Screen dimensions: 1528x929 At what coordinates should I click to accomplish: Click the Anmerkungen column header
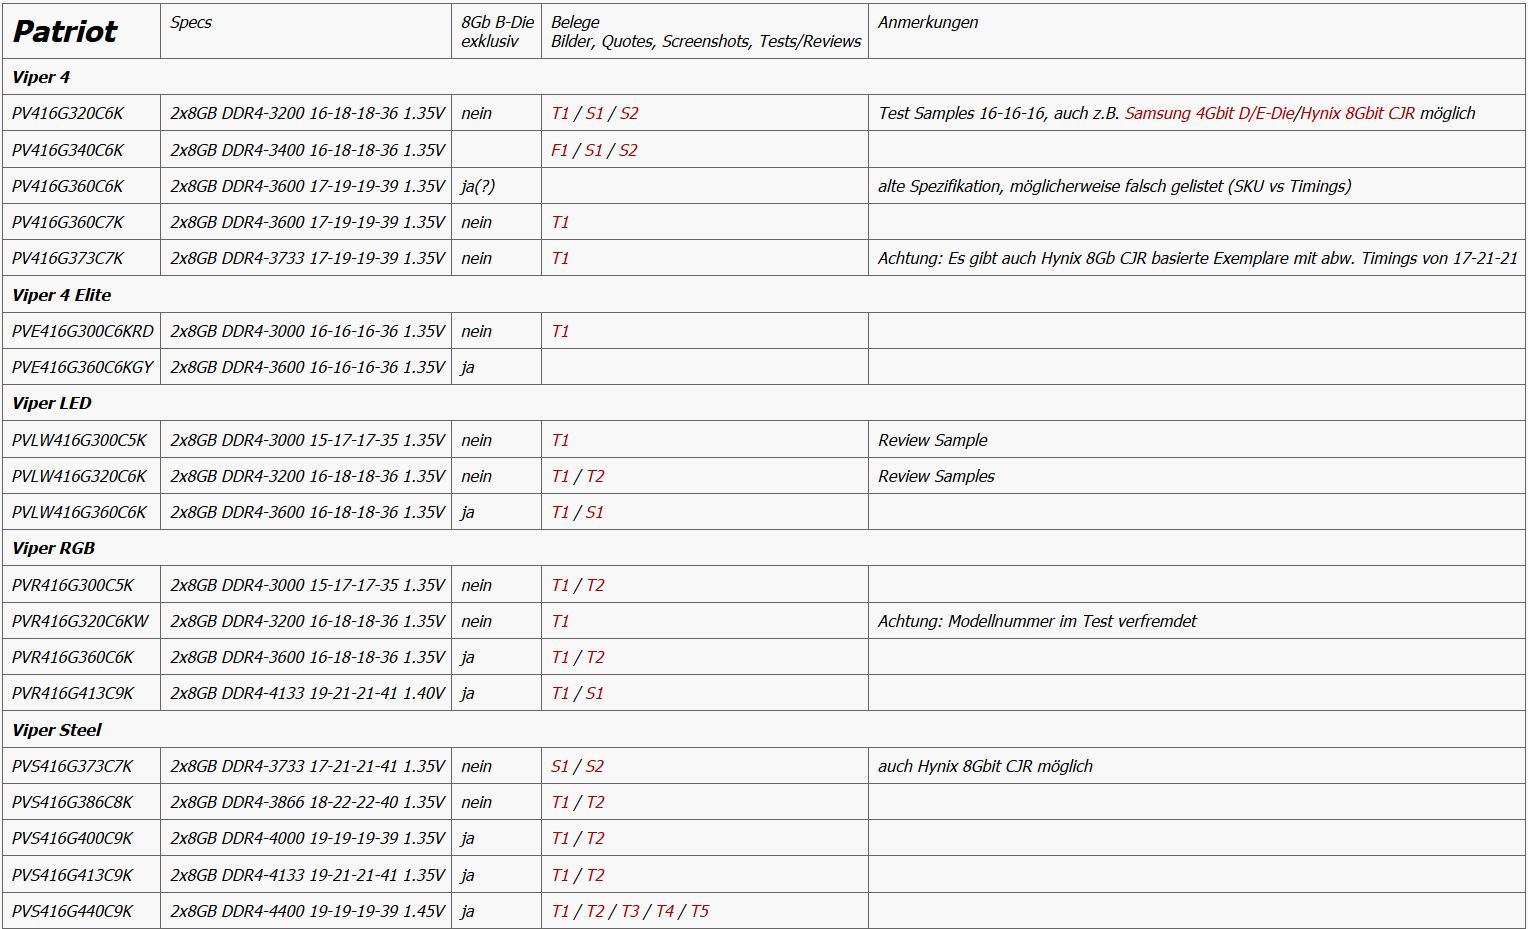tap(928, 22)
